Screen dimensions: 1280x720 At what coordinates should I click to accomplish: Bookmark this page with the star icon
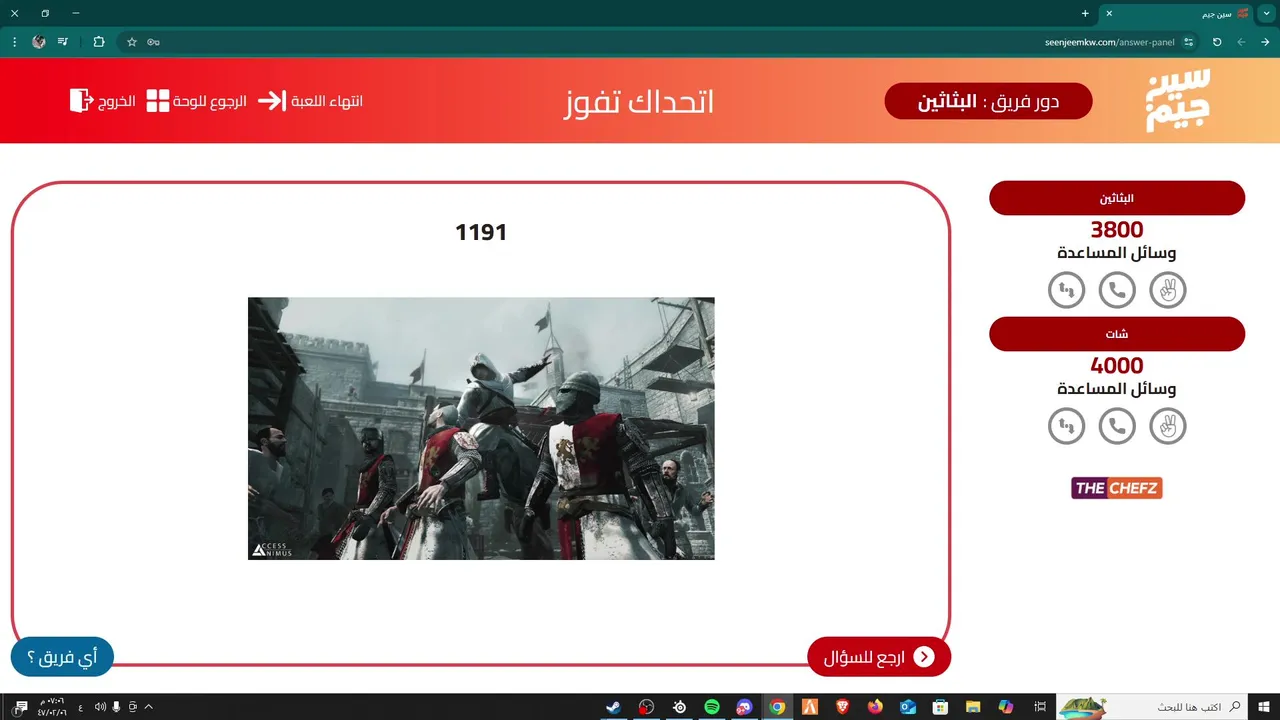tap(131, 42)
